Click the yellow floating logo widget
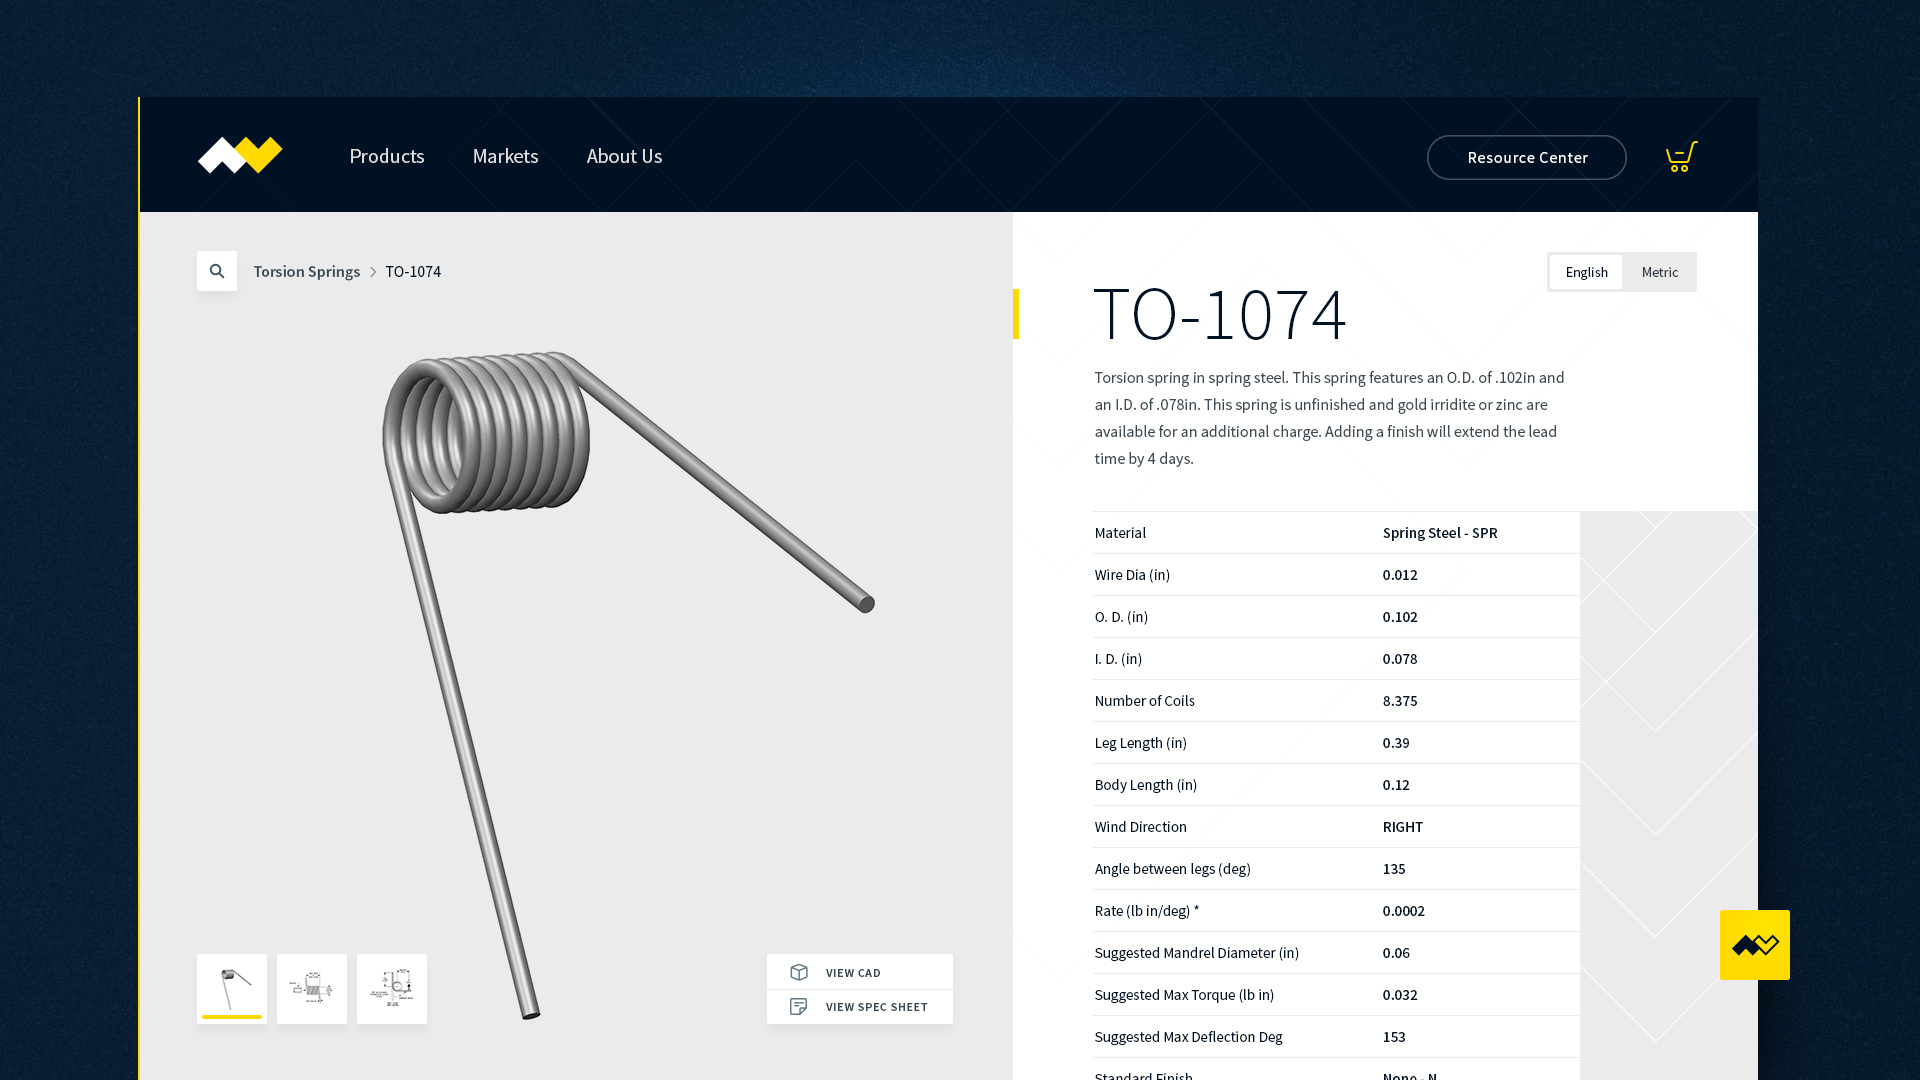1920x1080 pixels. pyautogui.click(x=1755, y=945)
